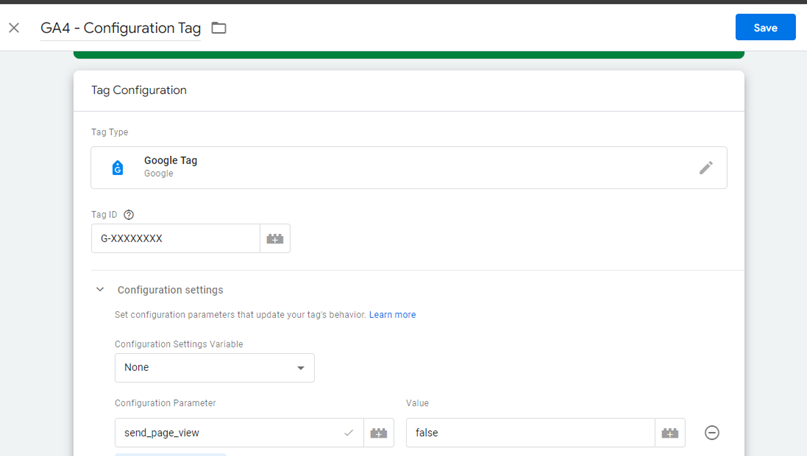Viewport: 807px width, 456px height.
Task: Click the blue Google Tag logo icon
Action: pos(118,168)
